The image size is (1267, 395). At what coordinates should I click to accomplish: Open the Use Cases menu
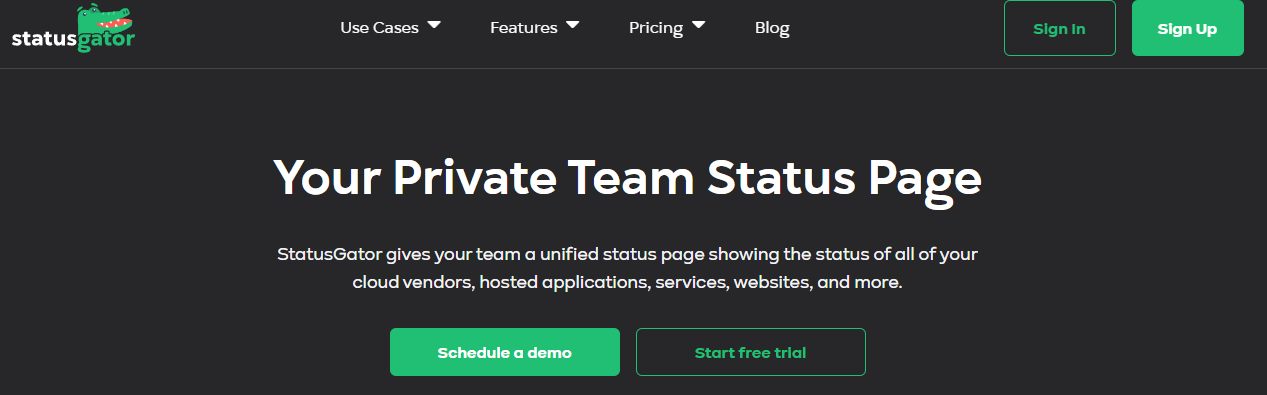click(379, 28)
